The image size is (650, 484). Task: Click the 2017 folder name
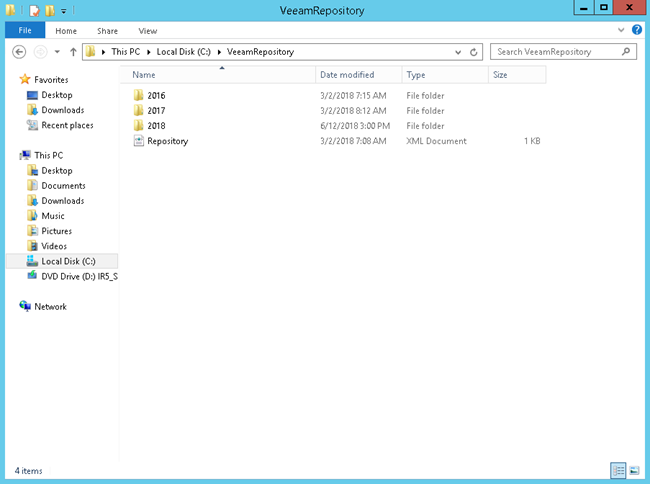(x=156, y=111)
